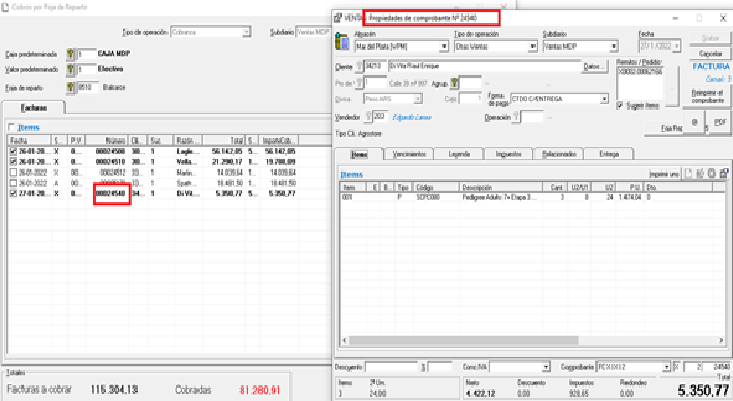Click lookup icon next to Caja predeterminada
Screen dimensions: 733x401
(x=70, y=54)
